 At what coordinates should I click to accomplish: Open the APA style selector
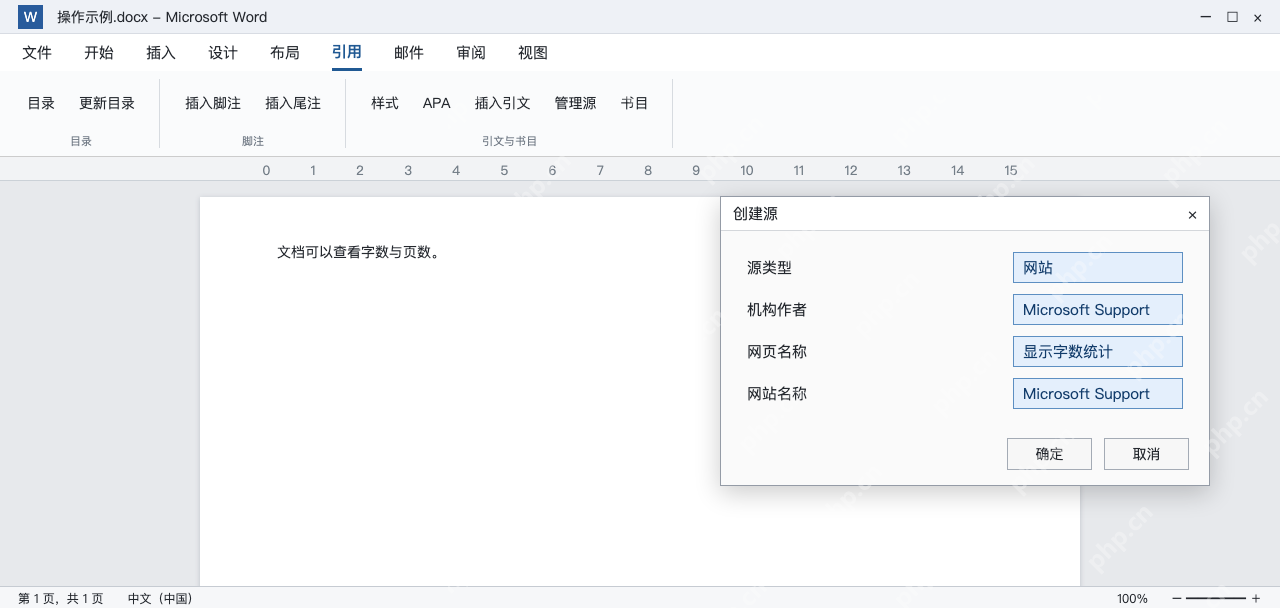[x=437, y=103]
